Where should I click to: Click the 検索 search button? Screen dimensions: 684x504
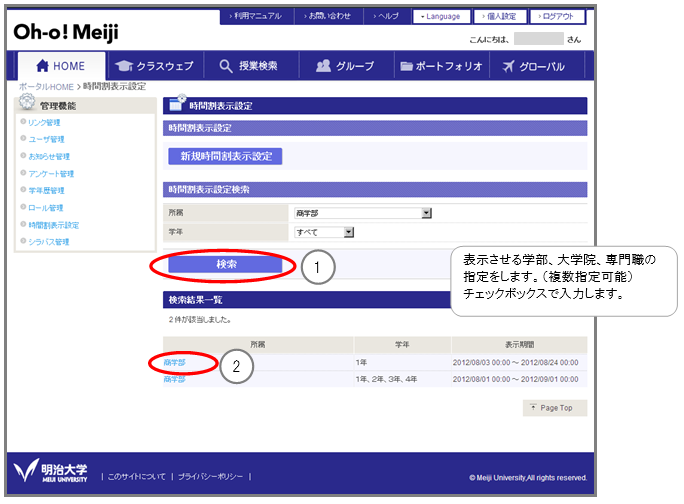pyautogui.click(x=225, y=264)
